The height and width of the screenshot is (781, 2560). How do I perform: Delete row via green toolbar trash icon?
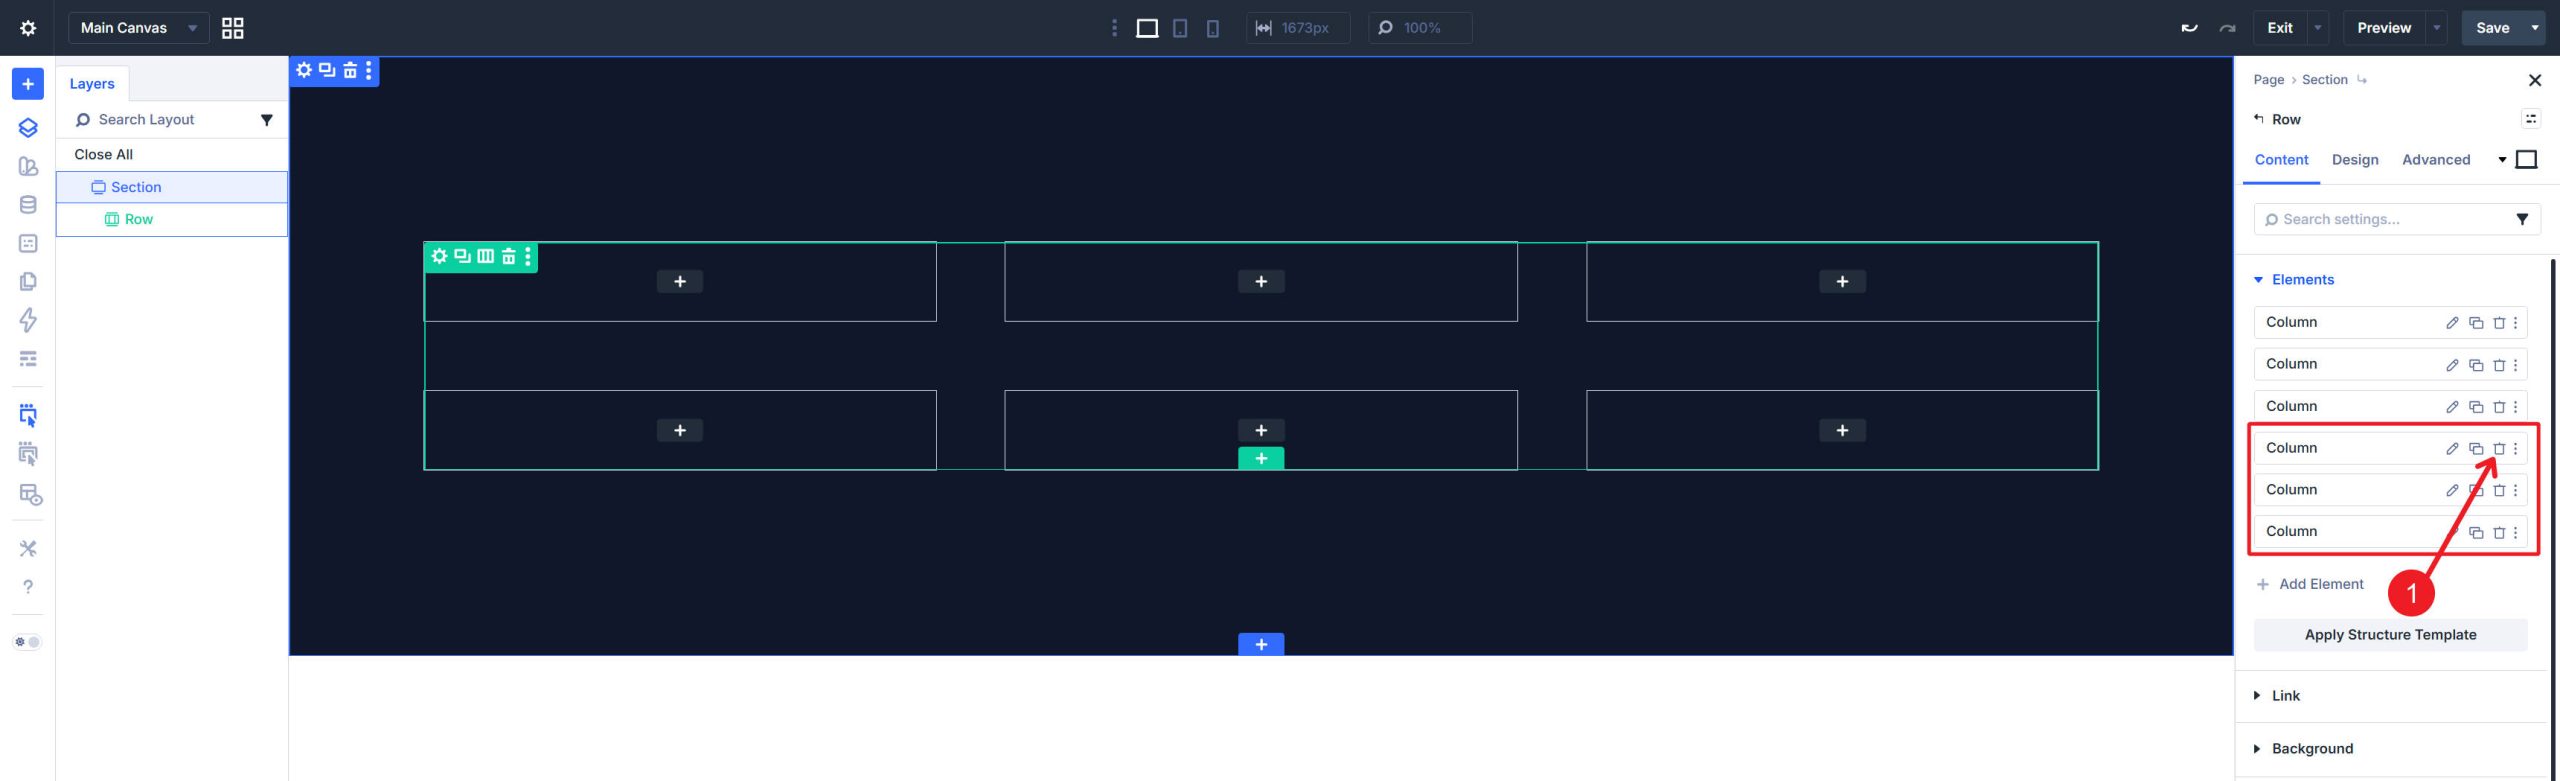[x=508, y=256]
